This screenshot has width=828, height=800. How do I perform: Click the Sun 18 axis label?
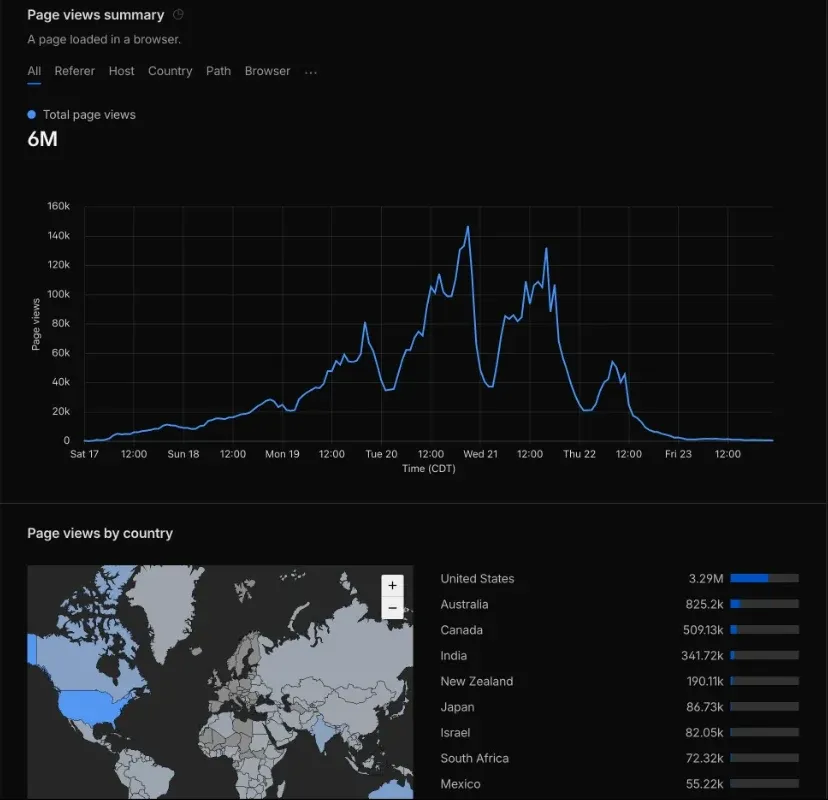tap(183, 454)
